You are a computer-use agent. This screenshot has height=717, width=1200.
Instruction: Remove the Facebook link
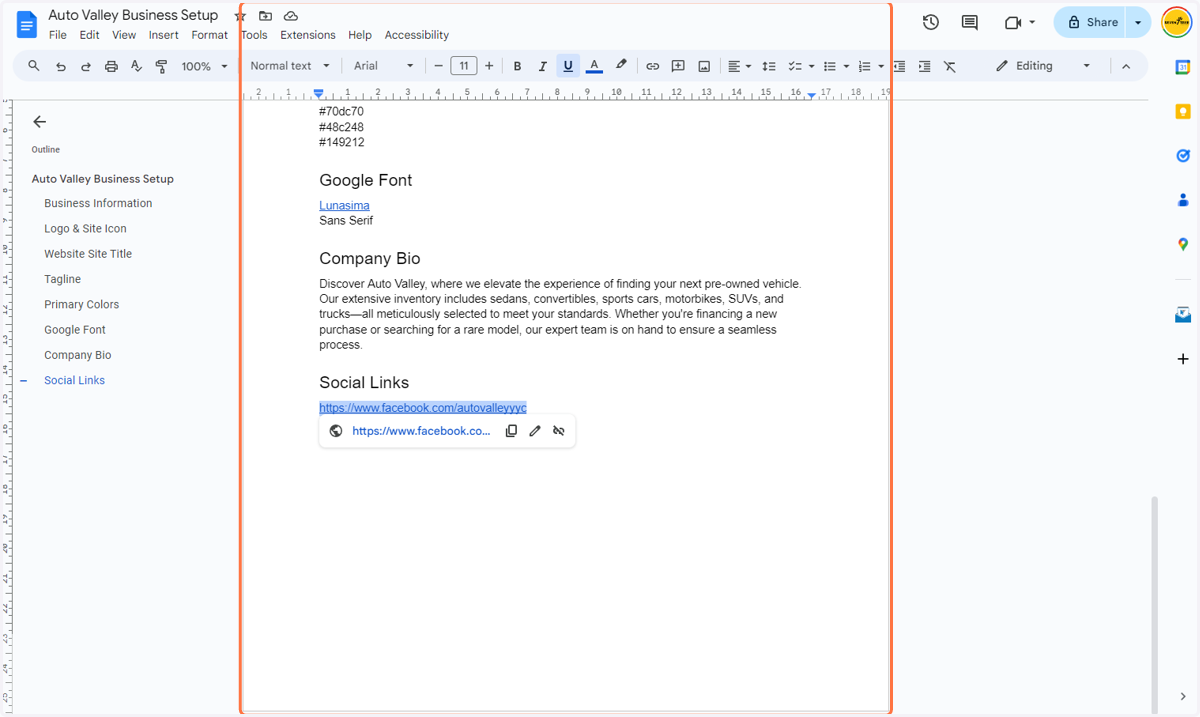click(559, 431)
